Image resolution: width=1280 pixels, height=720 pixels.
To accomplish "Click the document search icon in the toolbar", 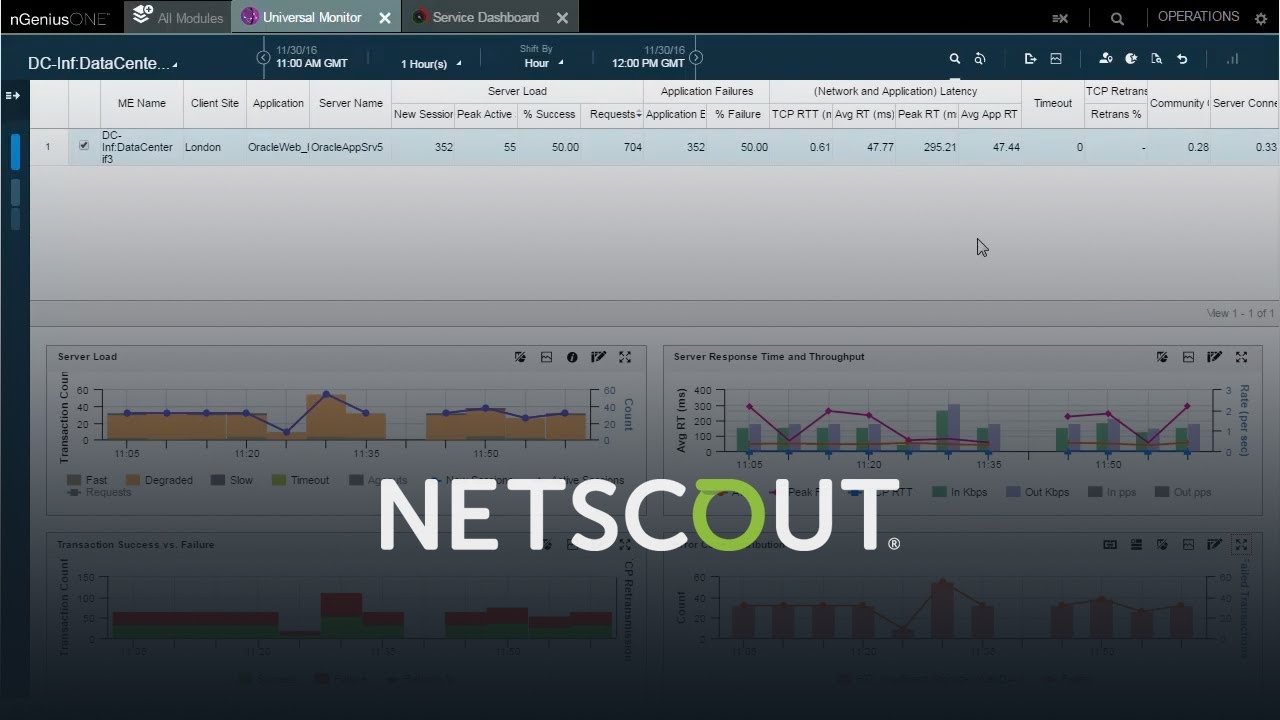I will [x=1157, y=59].
